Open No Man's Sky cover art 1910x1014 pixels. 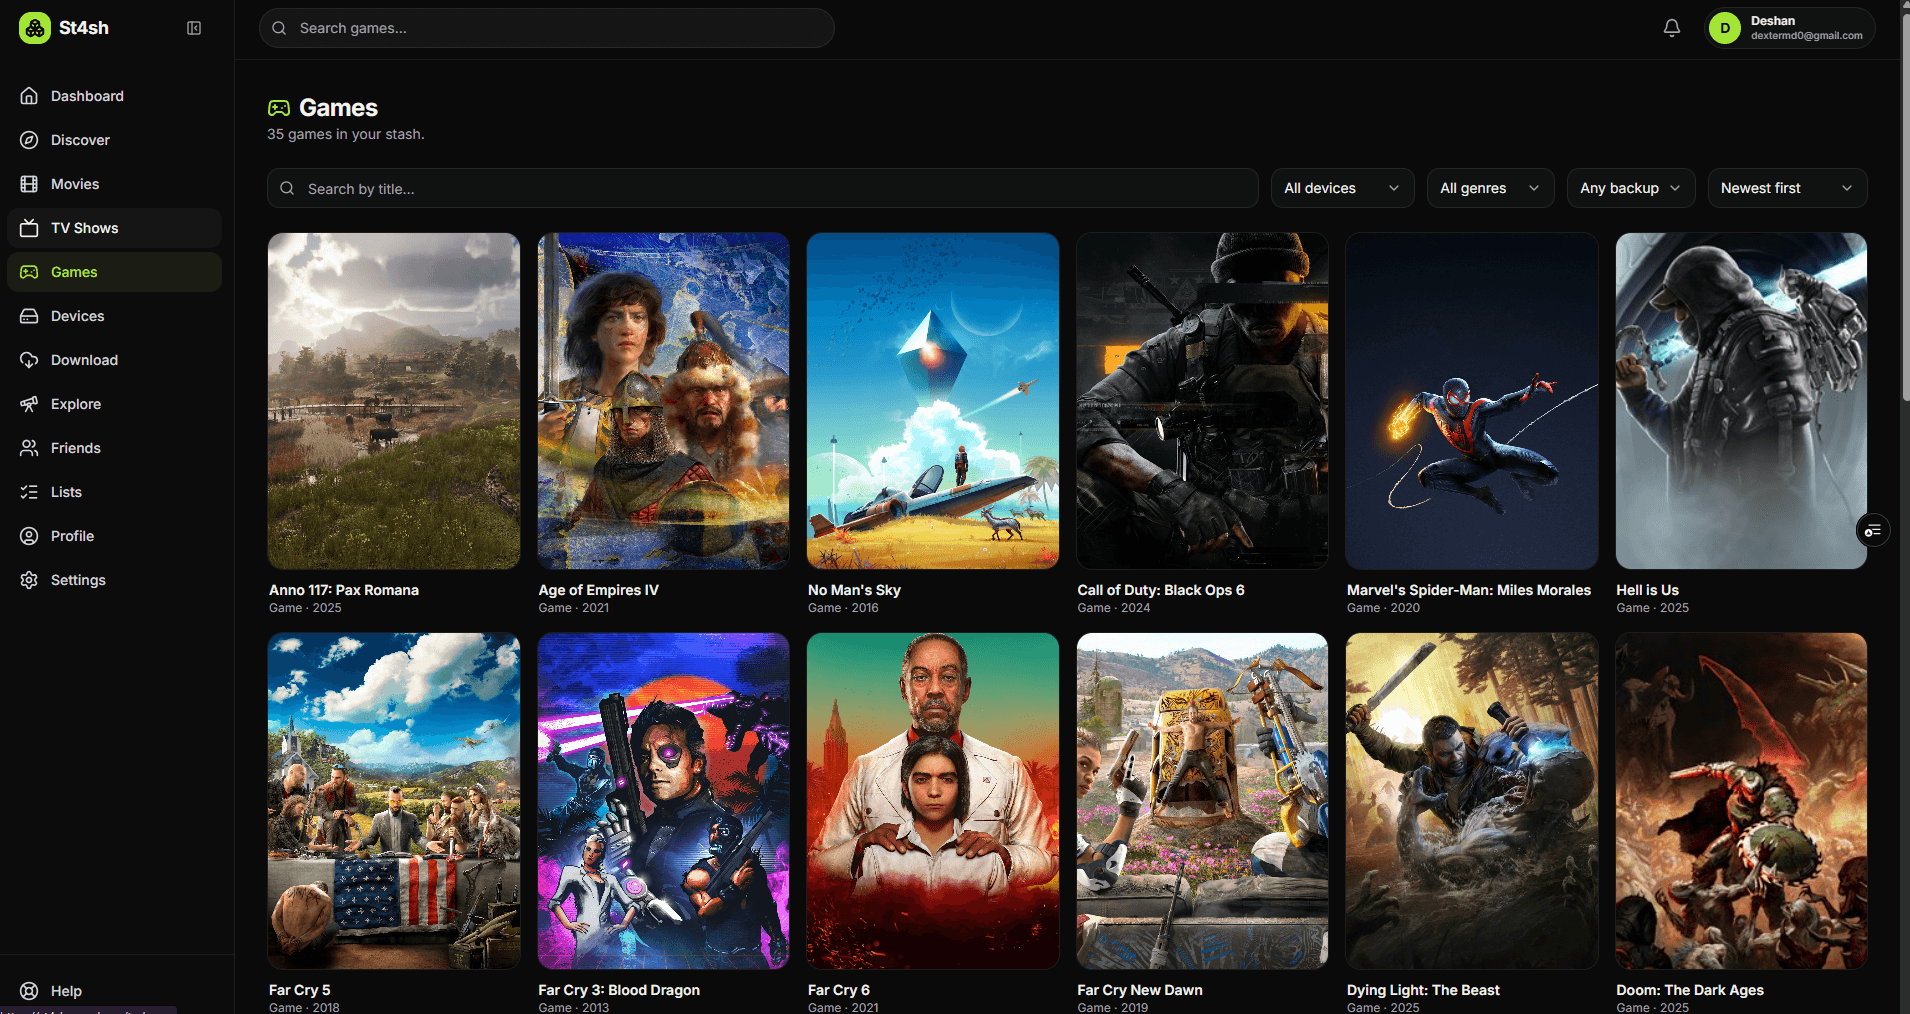(933, 401)
